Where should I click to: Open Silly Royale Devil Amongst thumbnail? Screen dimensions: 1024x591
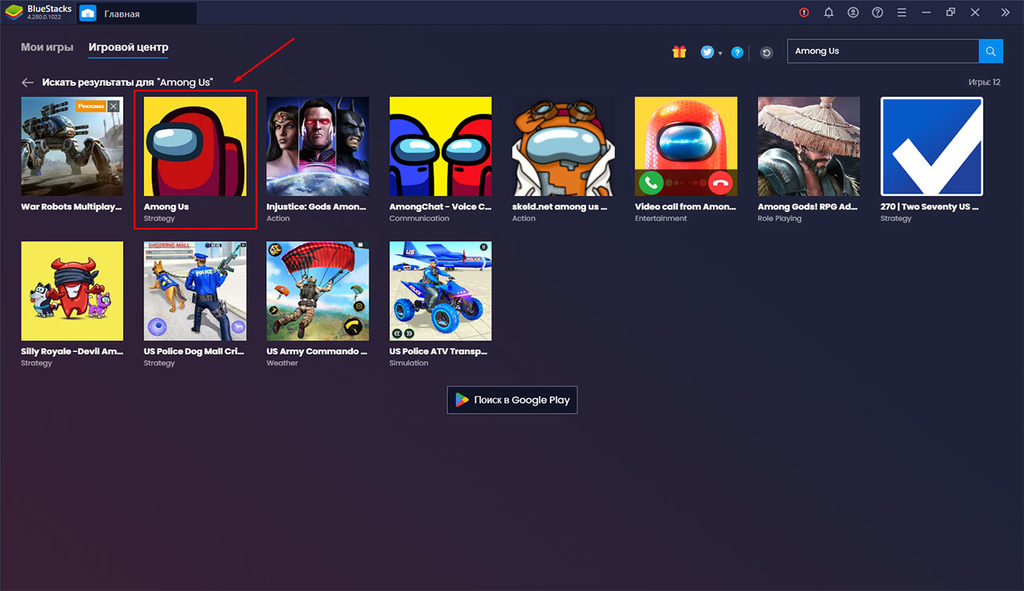coord(72,291)
